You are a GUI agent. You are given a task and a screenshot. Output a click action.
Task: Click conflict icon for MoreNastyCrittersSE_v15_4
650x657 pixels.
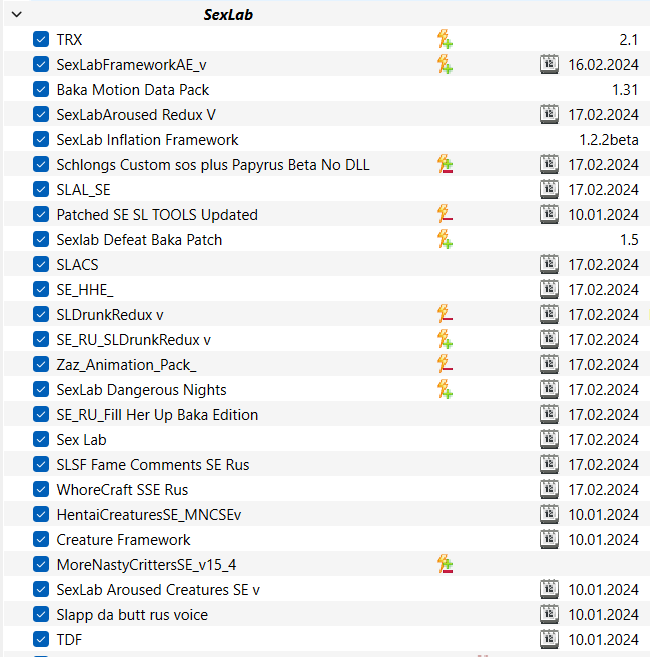pyautogui.click(x=445, y=564)
